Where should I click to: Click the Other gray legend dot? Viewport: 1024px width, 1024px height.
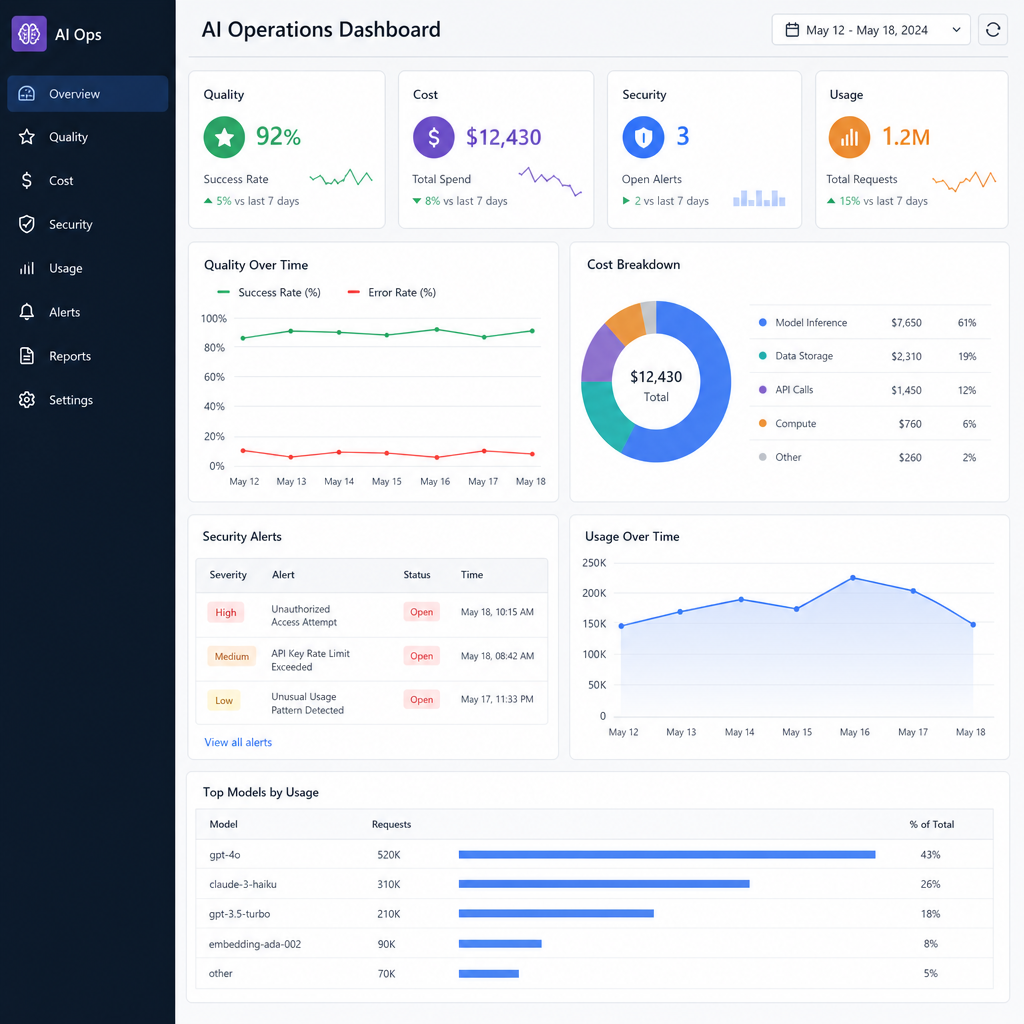click(x=762, y=457)
